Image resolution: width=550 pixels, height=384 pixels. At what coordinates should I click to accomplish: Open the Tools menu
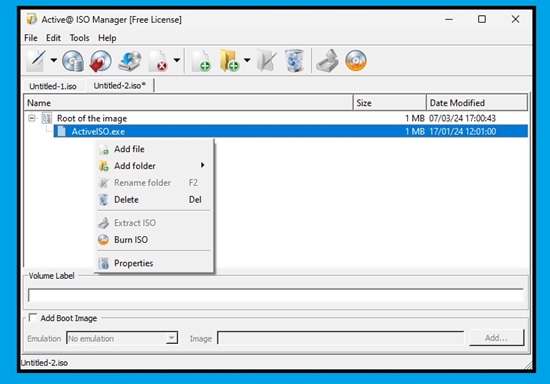pyautogui.click(x=79, y=38)
